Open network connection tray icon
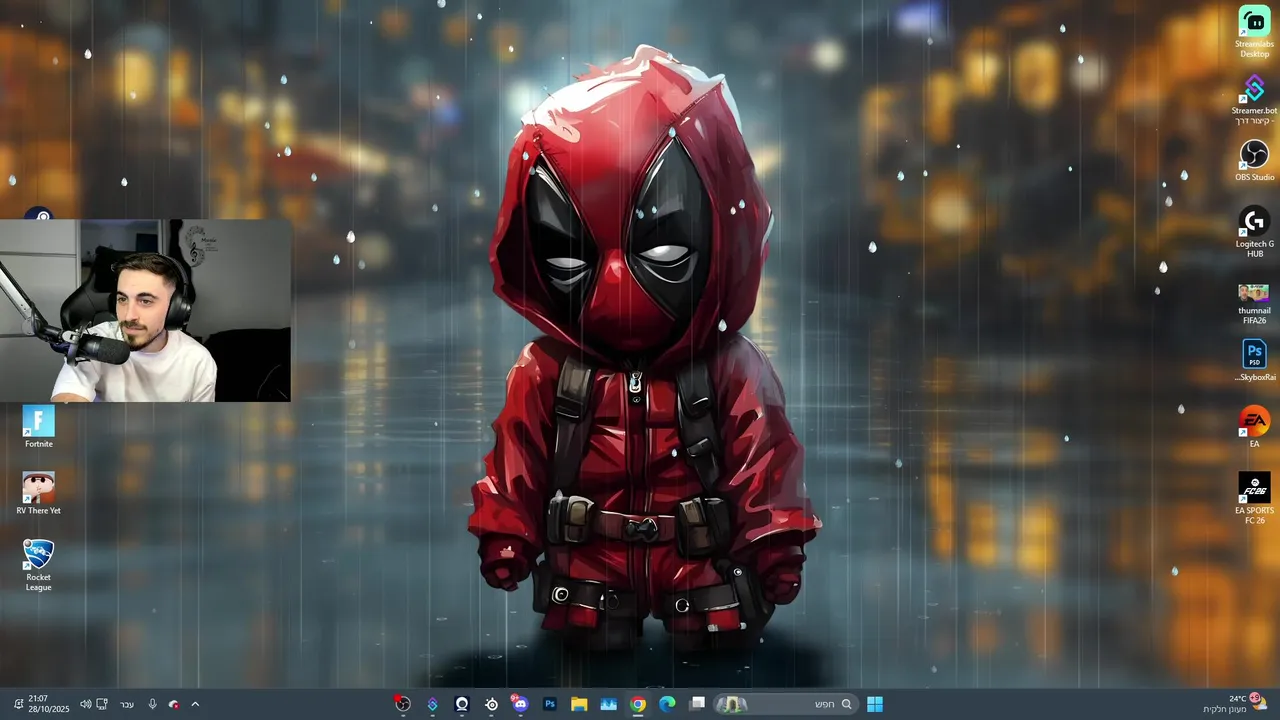 (102, 704)
